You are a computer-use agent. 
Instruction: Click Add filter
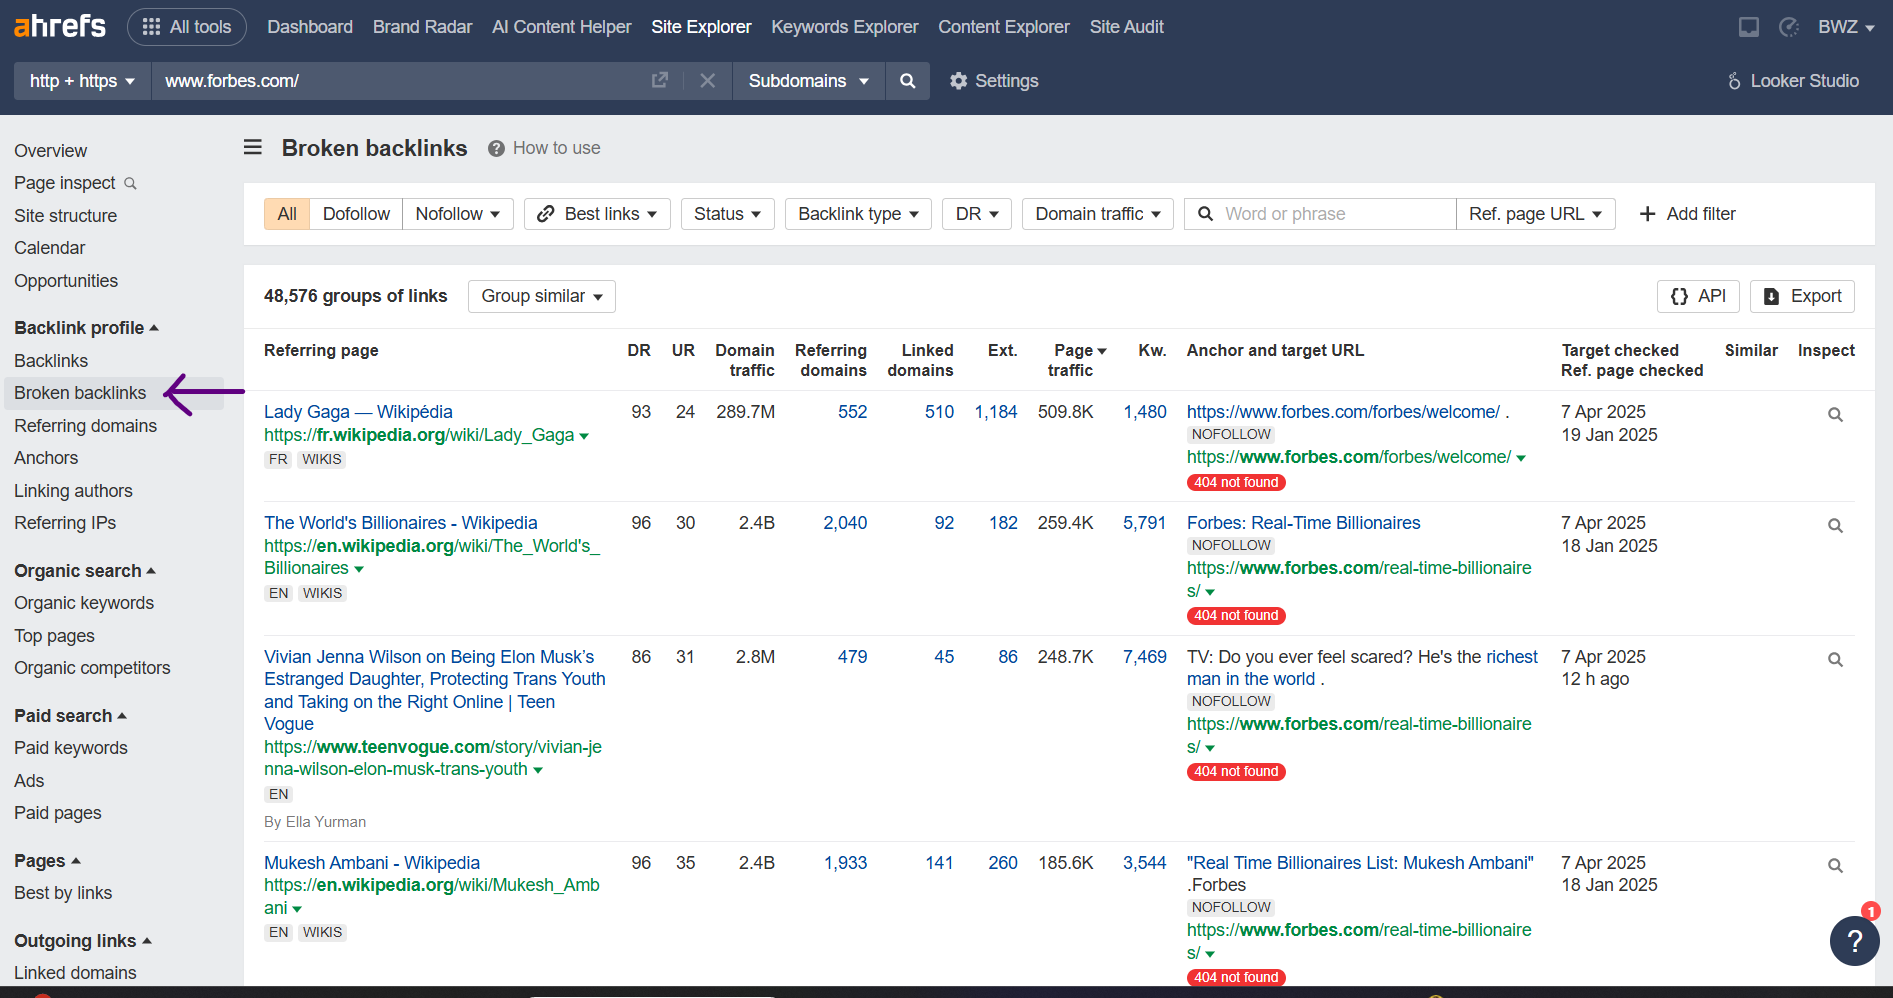click(1688, 214)
